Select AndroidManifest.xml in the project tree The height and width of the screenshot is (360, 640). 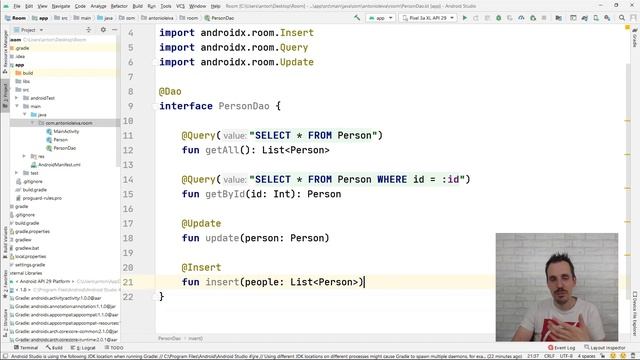(59, 165)
